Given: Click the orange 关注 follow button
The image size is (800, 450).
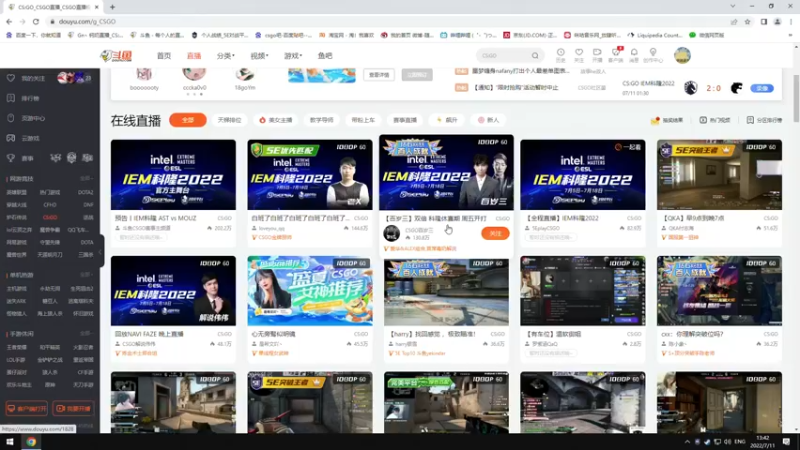Looking at the screenshot, I should [495, 233].
